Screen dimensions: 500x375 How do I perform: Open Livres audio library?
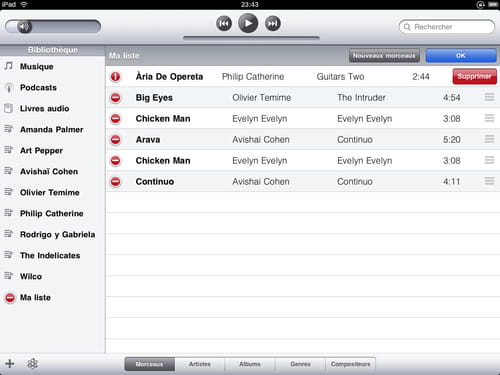pyautogui.click(x=52, y=109)
